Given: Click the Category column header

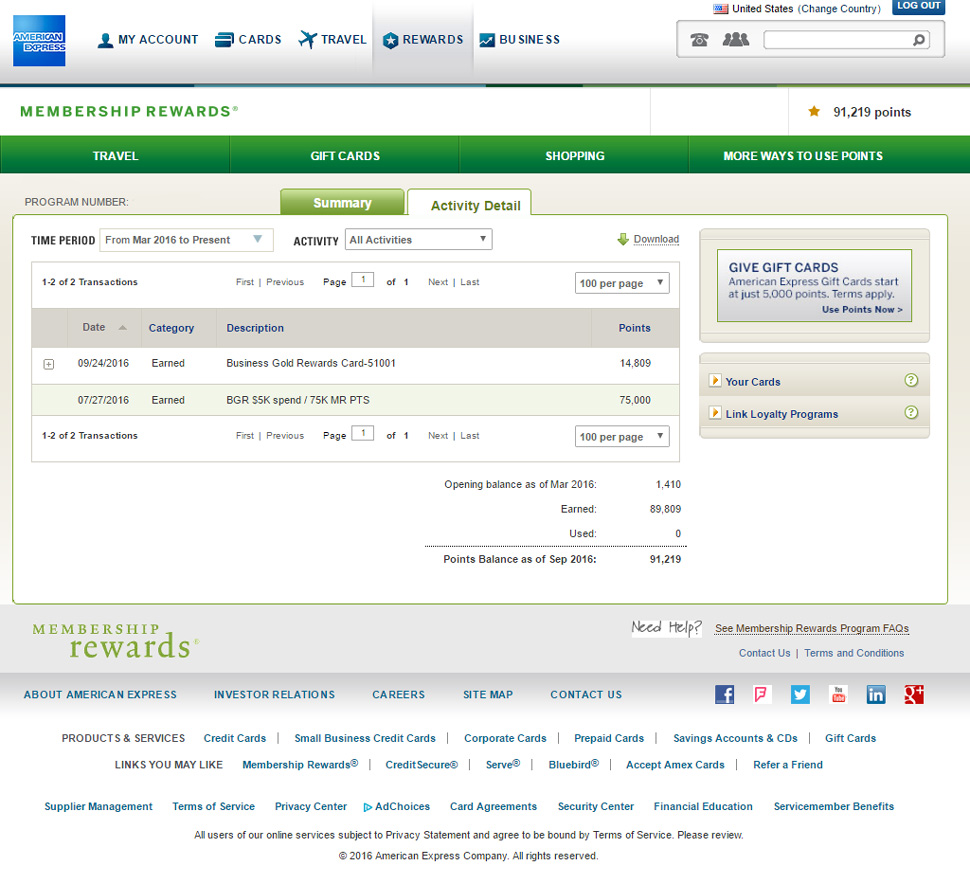Looking at the screenshot, I should click(171, 328).
